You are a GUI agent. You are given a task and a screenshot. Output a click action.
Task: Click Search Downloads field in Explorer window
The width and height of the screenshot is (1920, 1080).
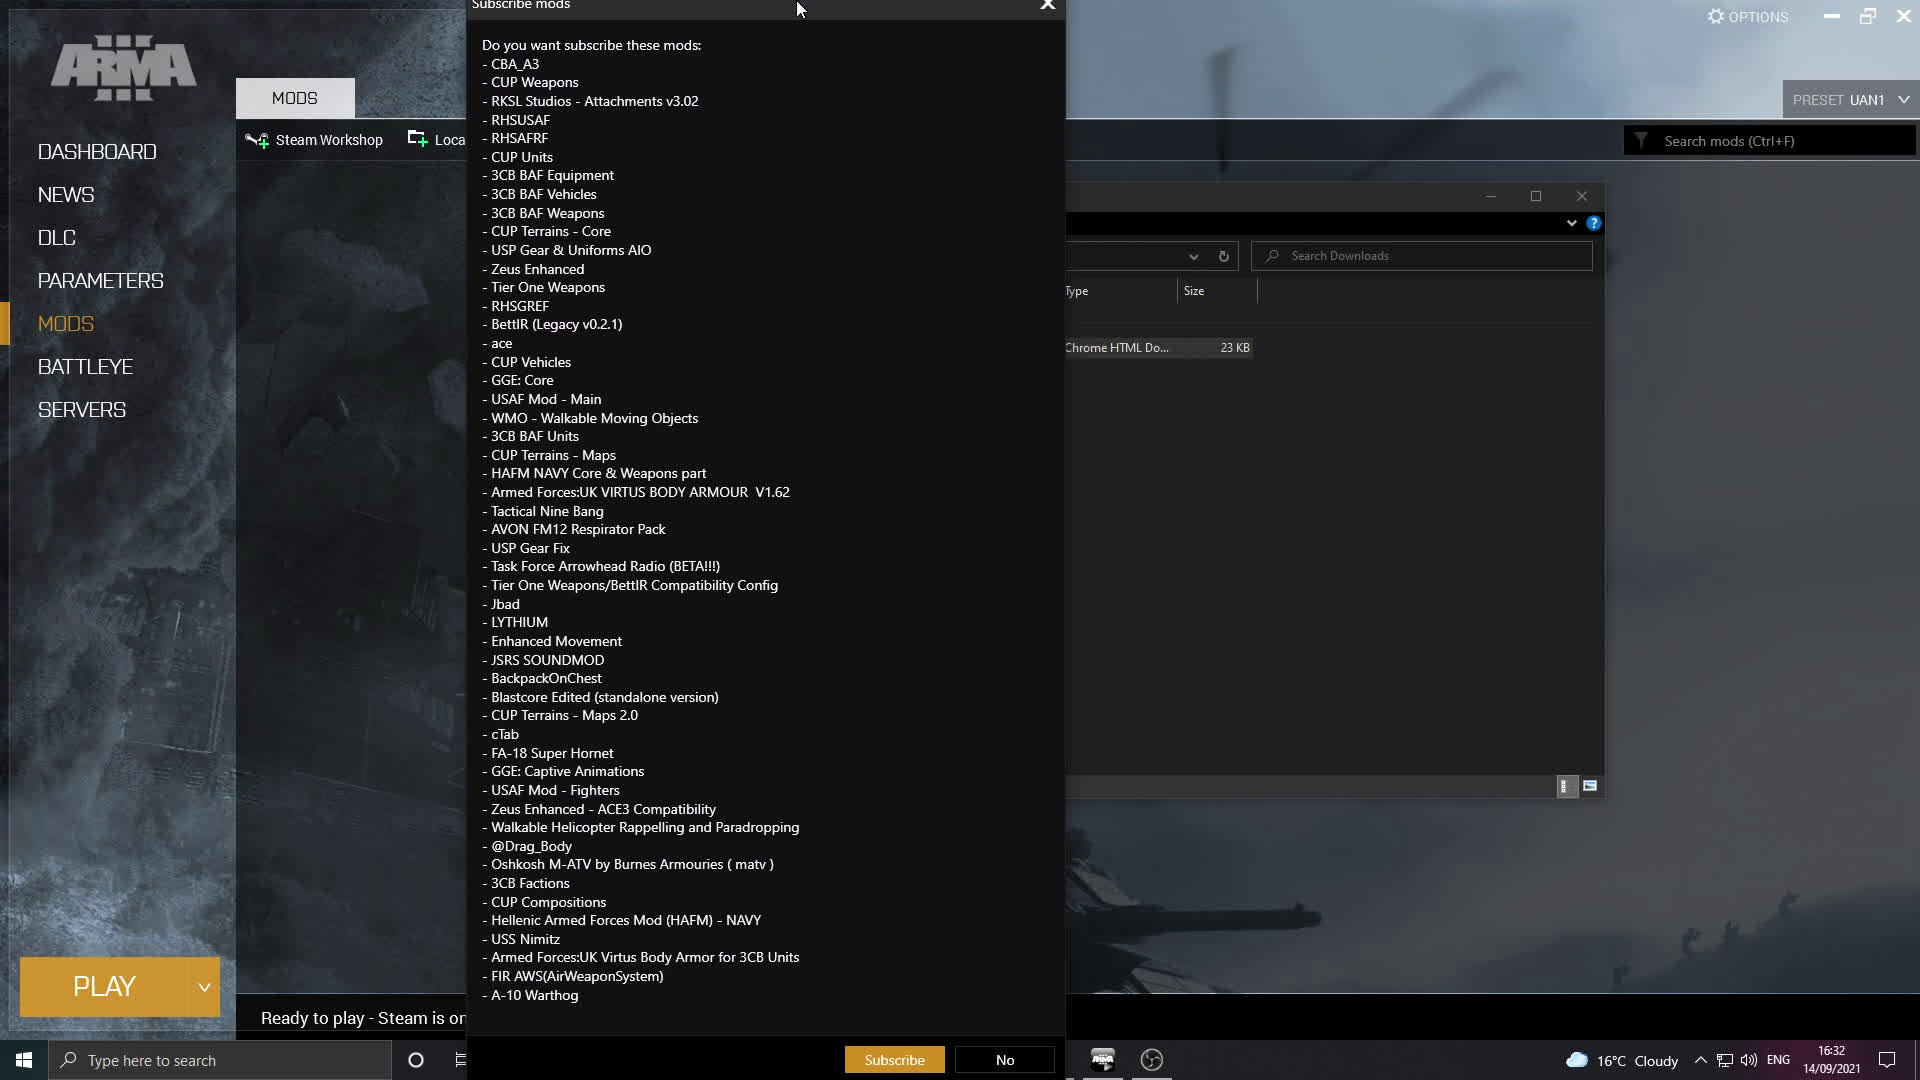click(1421, 256)
